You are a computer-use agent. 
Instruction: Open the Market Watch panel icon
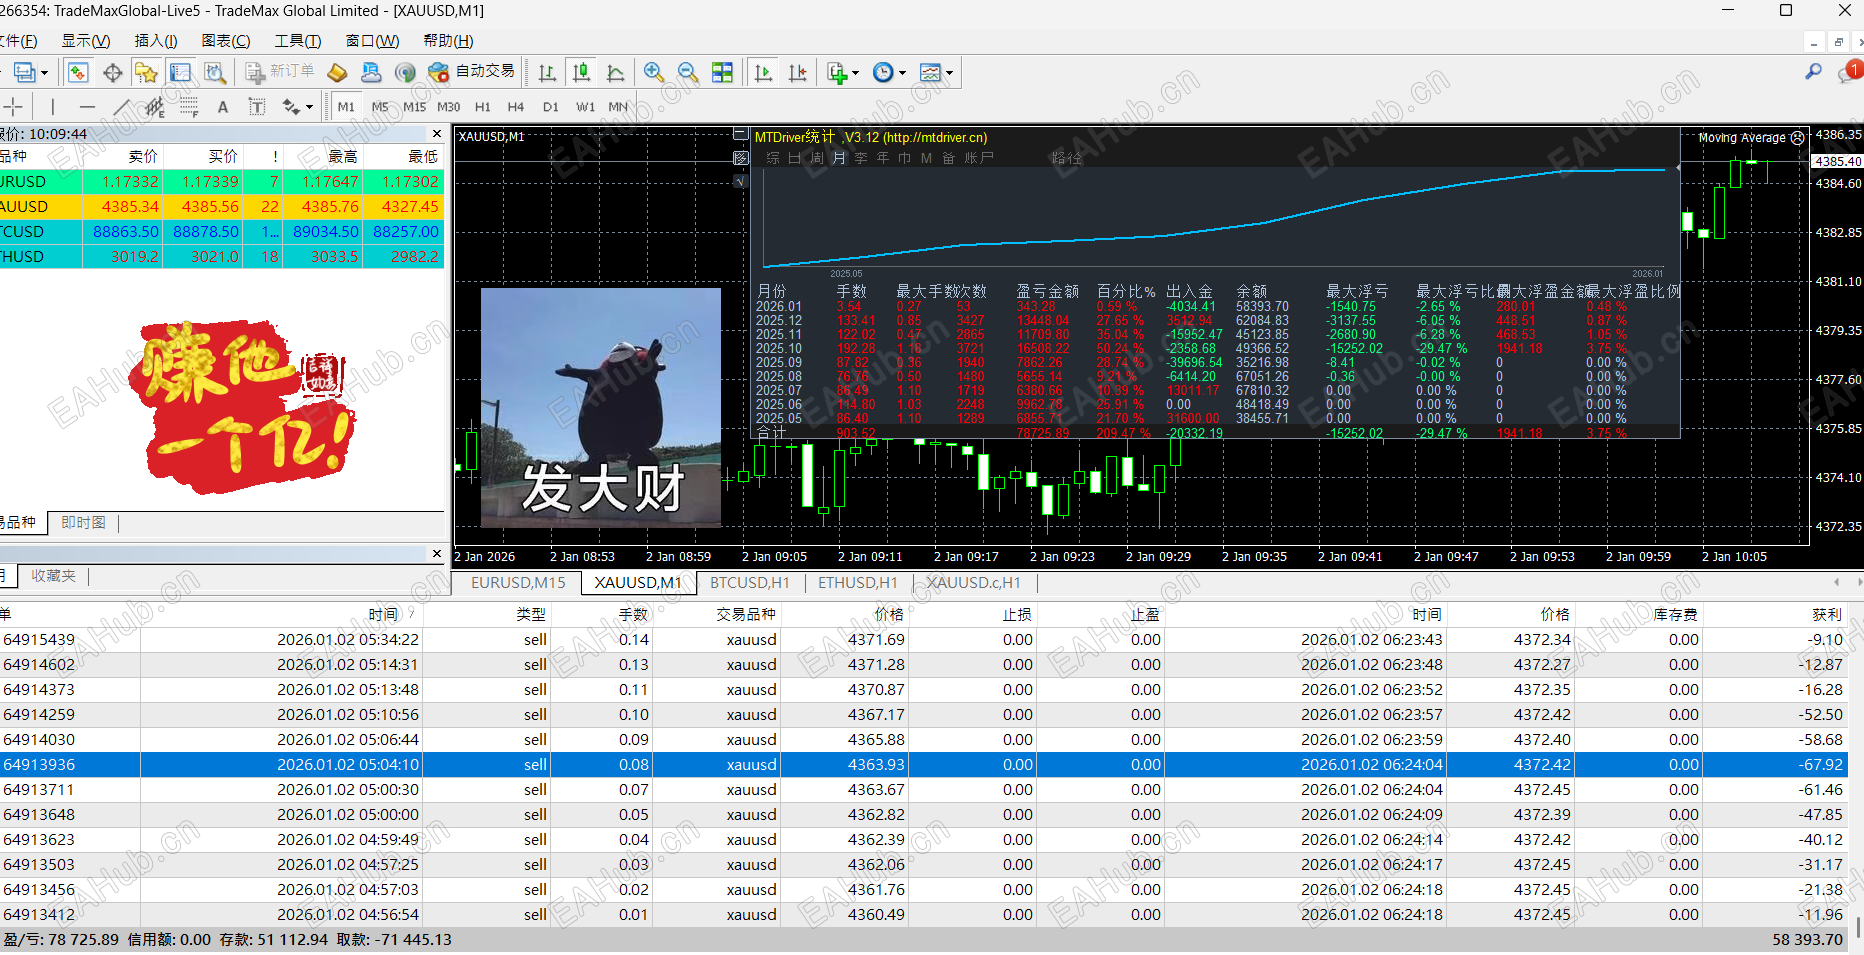(78, 72)
